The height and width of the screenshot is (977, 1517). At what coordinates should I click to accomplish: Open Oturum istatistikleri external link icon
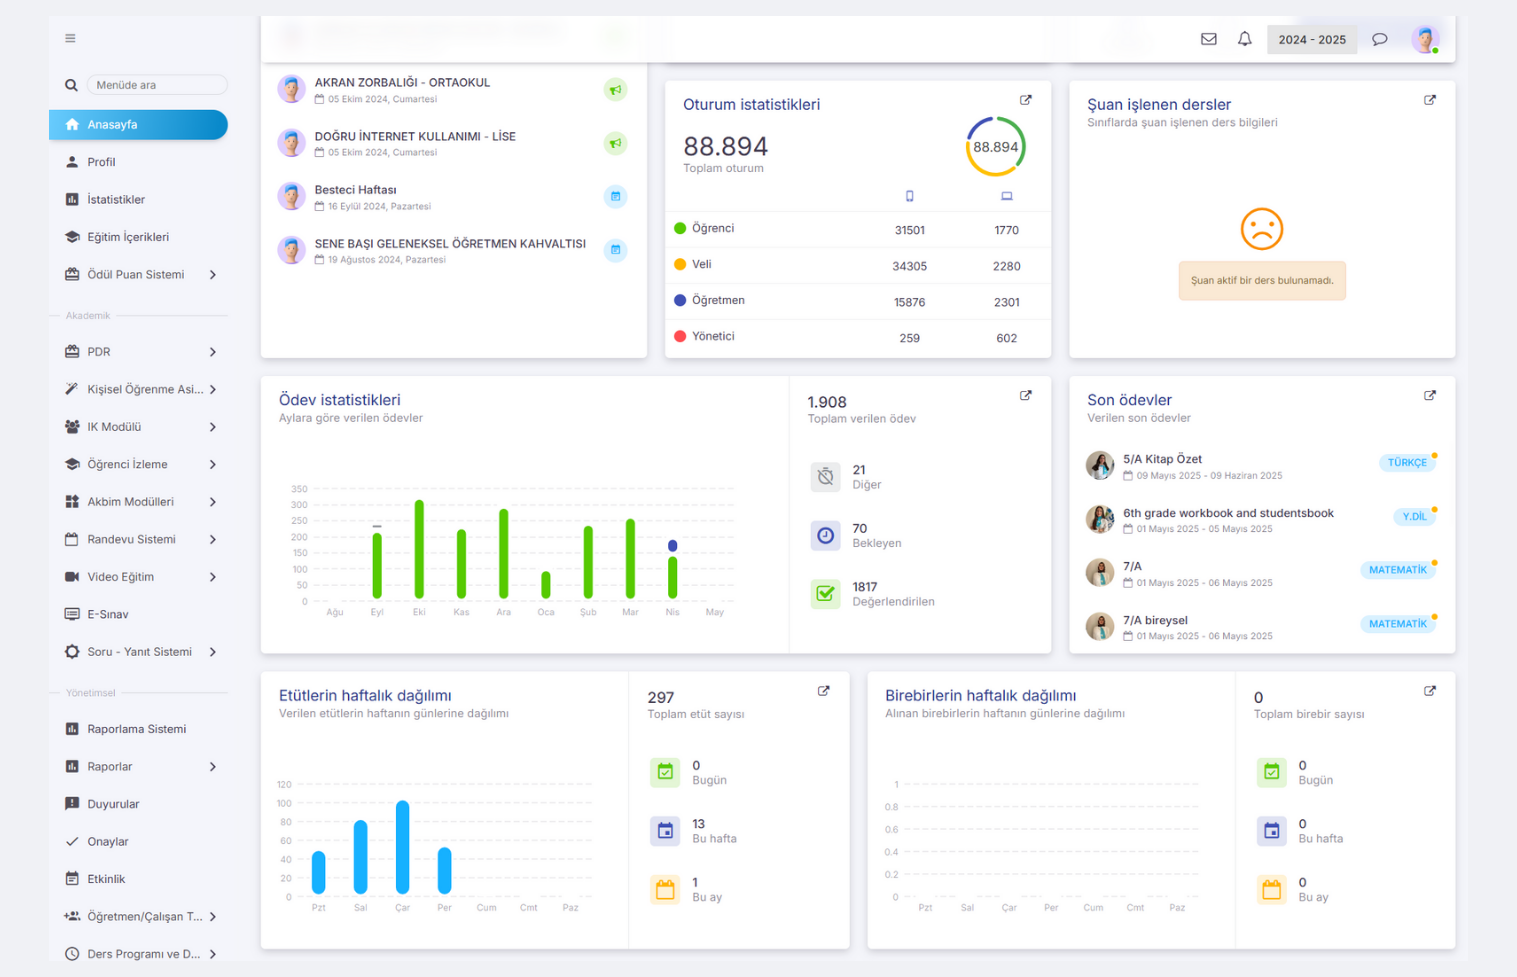[1025, 100]
